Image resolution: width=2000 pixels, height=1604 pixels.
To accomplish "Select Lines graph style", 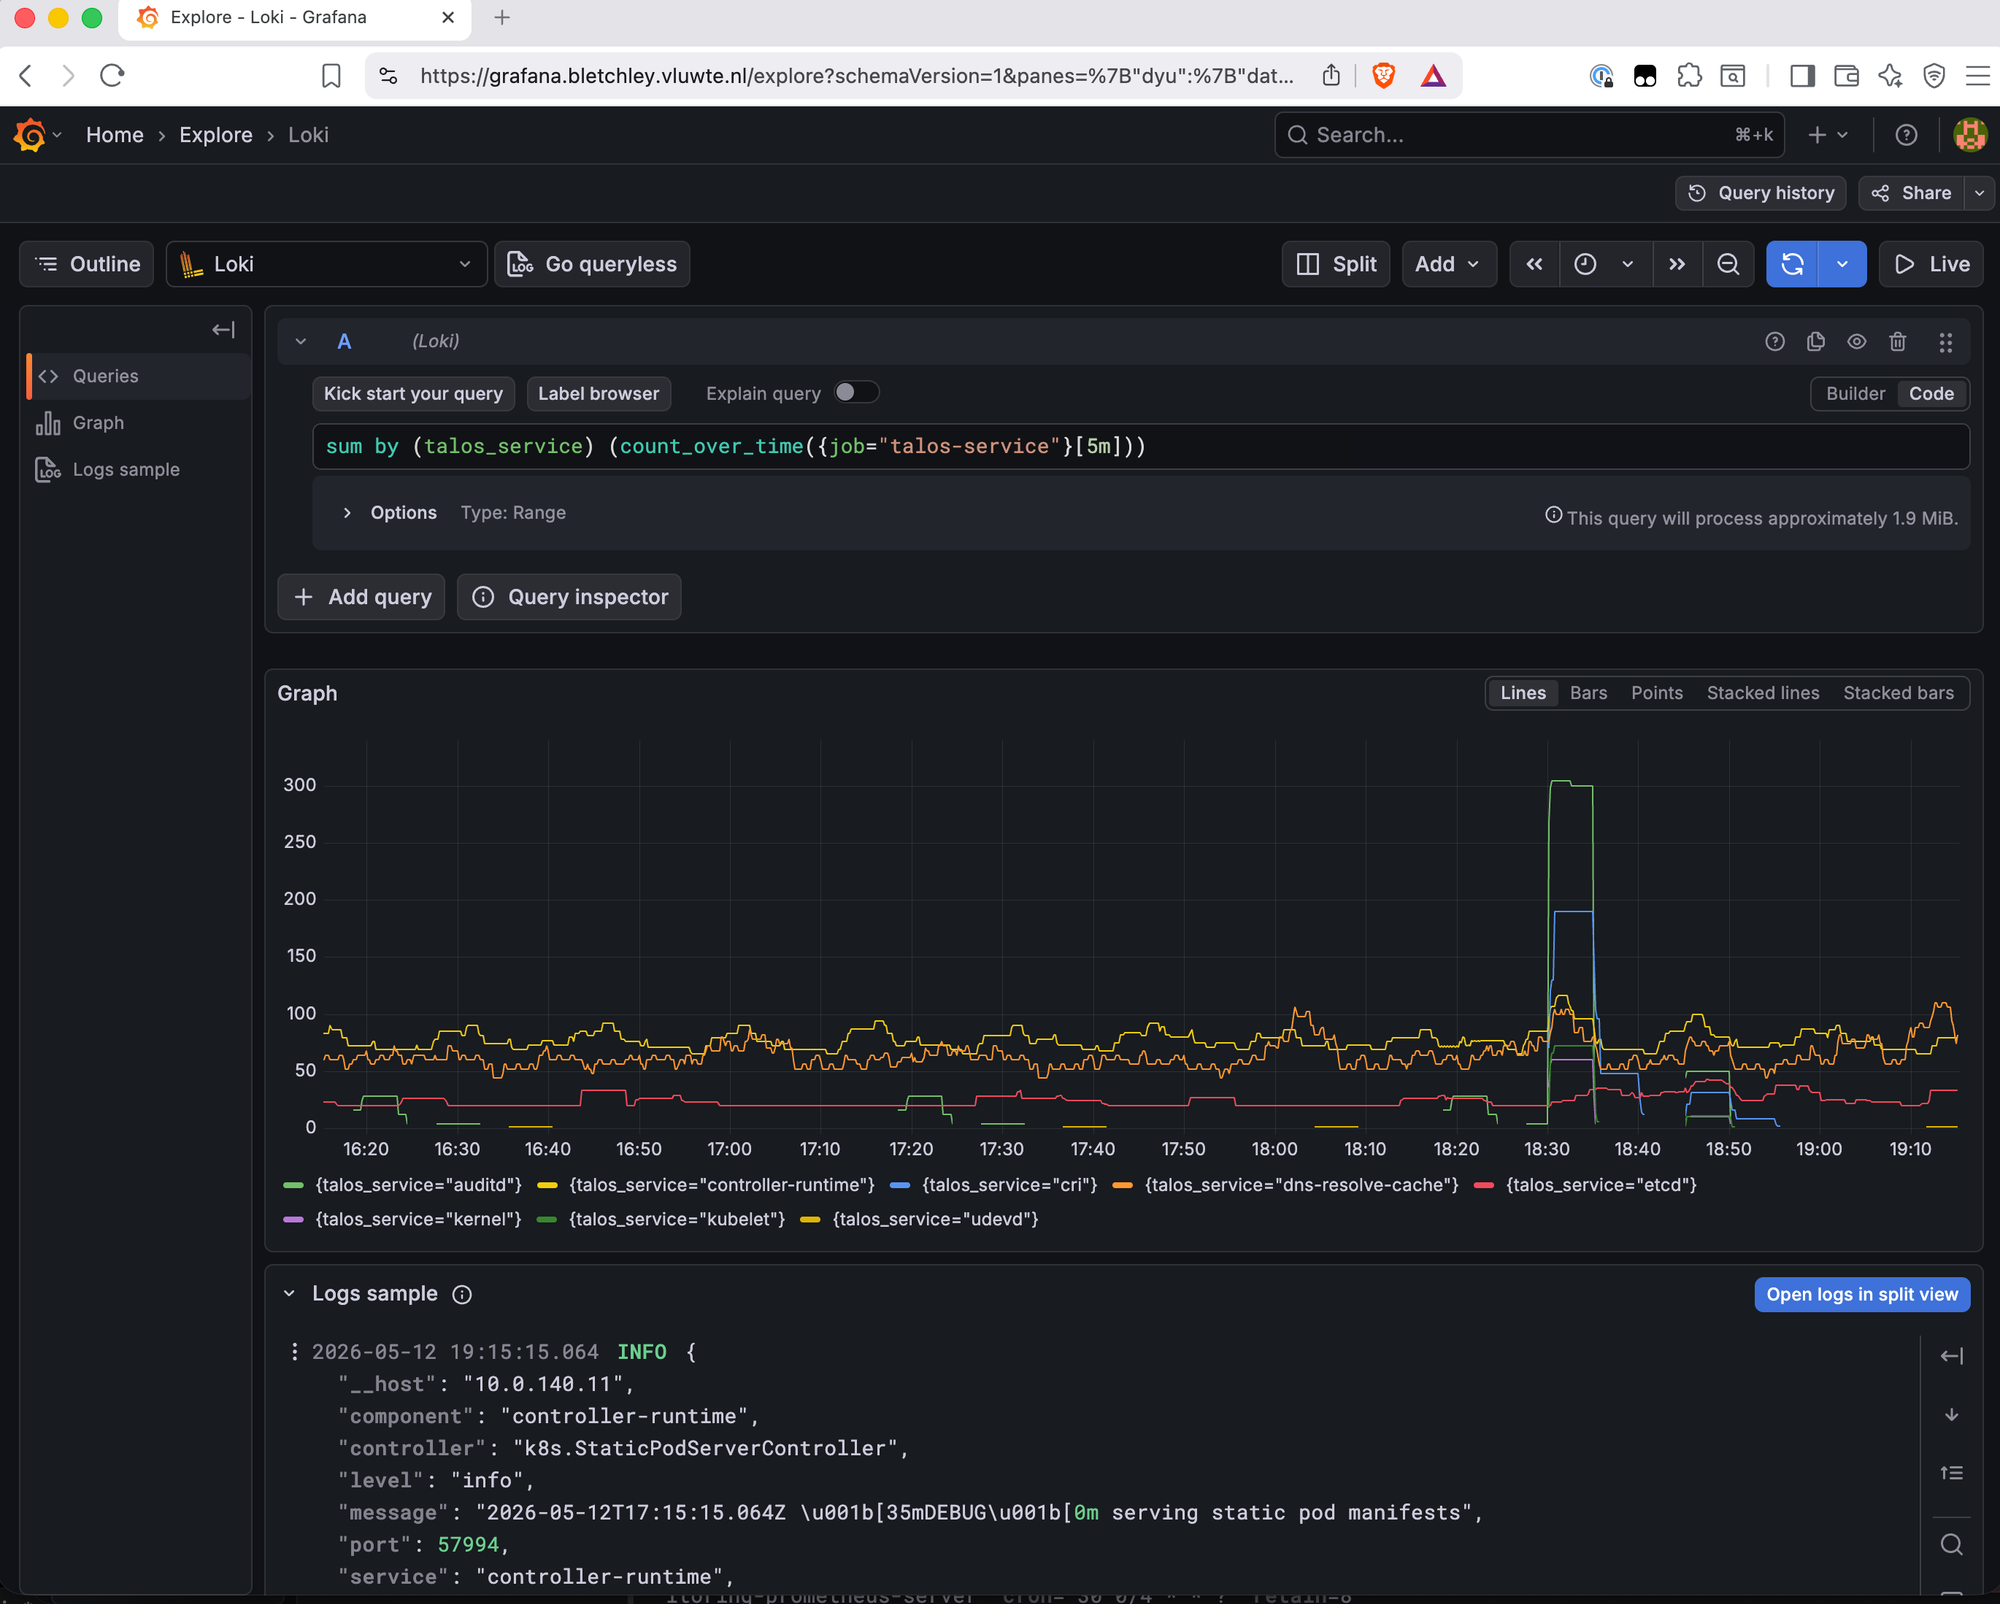I will click(x=1523, y=693).
